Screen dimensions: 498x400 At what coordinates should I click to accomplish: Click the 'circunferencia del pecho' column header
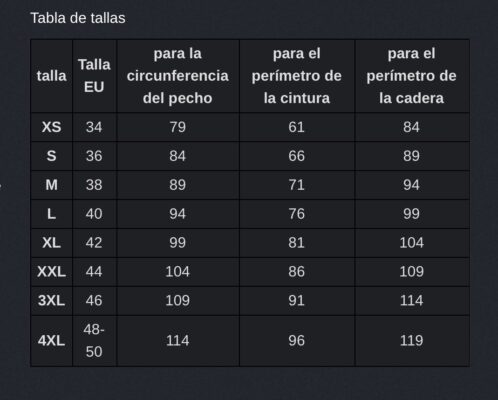[178, 76]
